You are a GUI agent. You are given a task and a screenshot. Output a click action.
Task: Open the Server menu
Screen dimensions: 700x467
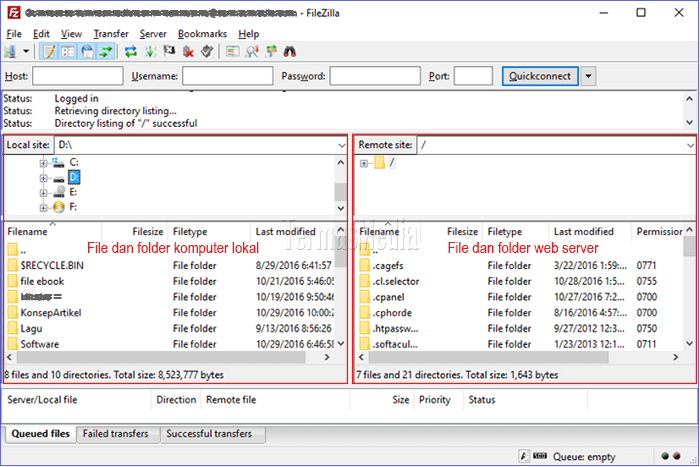point(153,34)
